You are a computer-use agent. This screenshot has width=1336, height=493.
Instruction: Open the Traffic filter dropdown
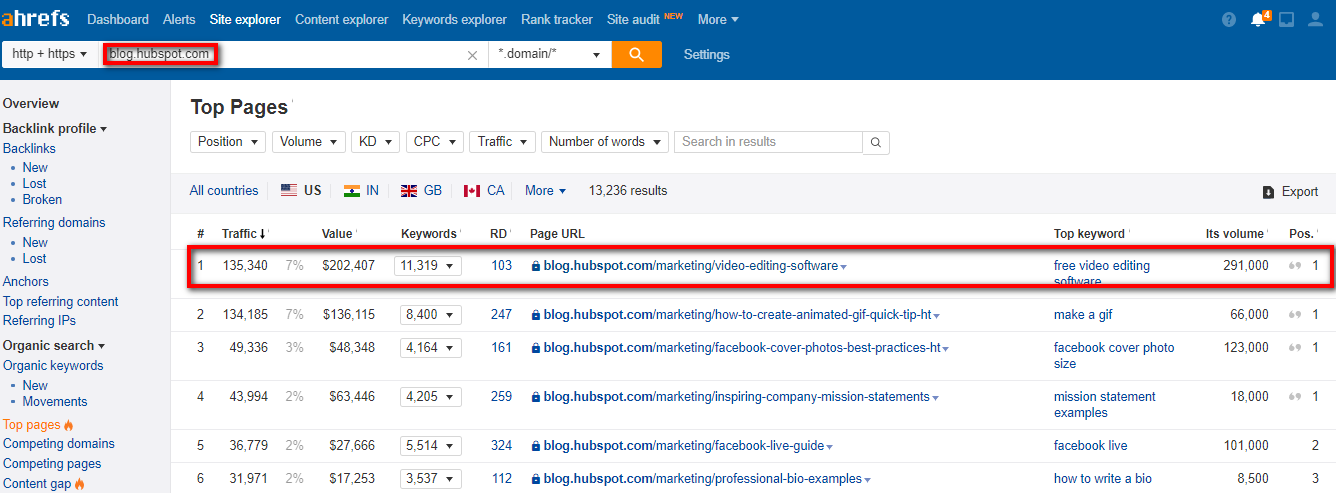pos(503,142)
